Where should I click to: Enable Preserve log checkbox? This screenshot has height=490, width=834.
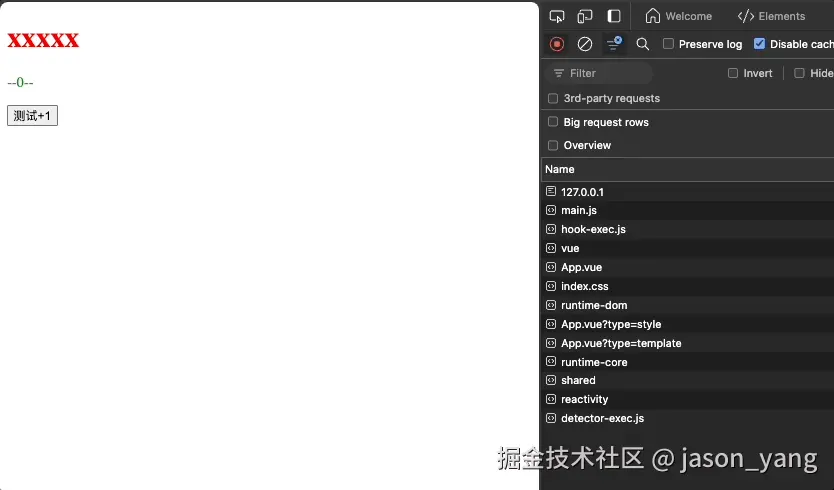coord(669,44)
